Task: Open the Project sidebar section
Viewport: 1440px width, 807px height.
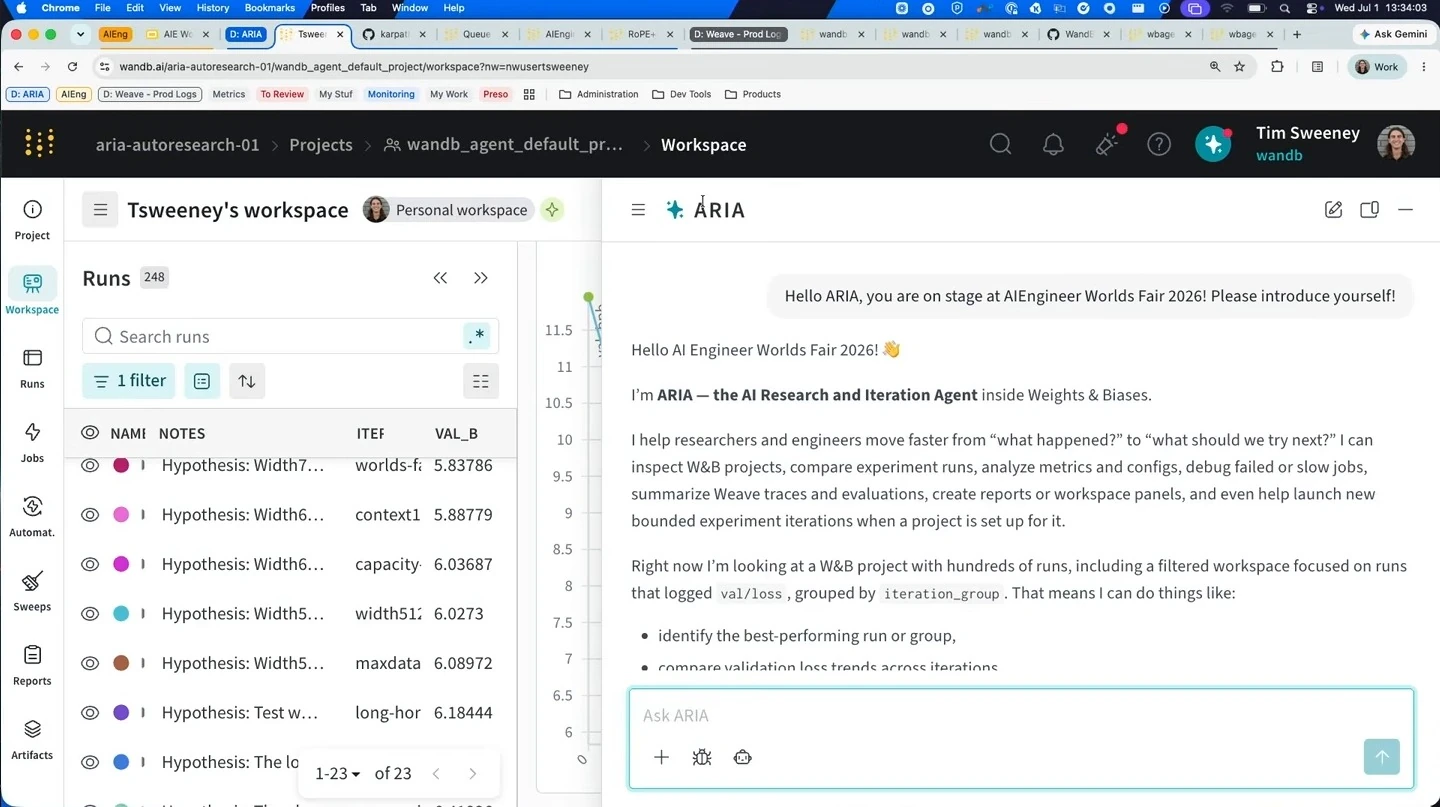Action: (32, 220)
